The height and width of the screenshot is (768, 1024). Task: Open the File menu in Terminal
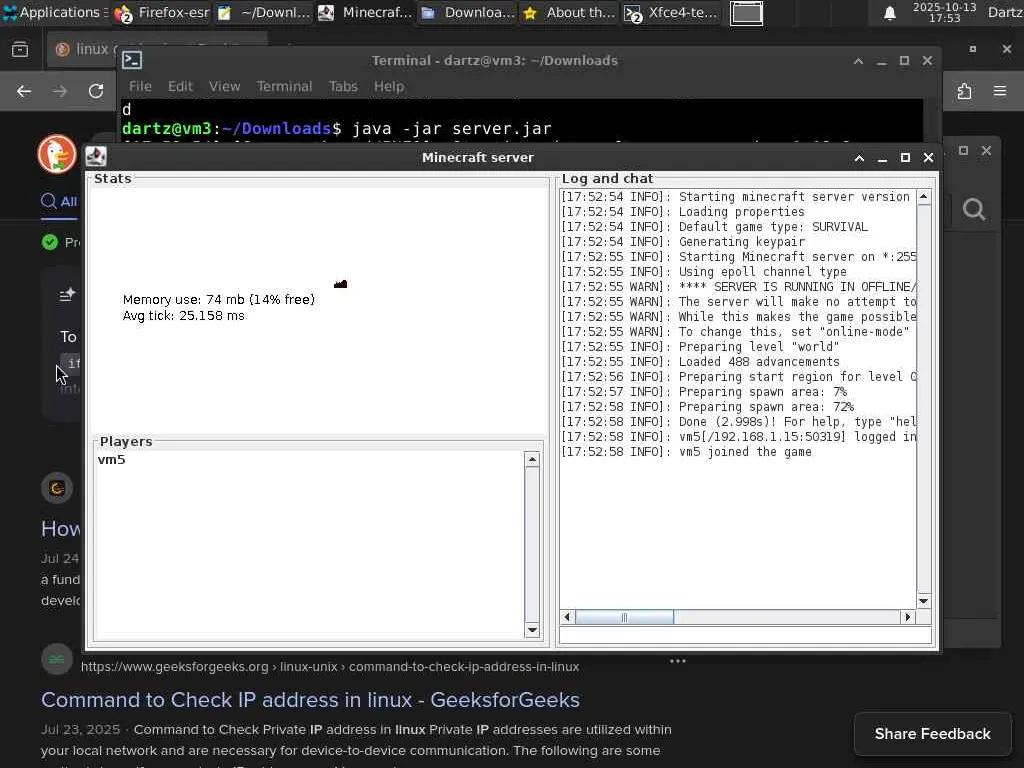pos(140,86)
